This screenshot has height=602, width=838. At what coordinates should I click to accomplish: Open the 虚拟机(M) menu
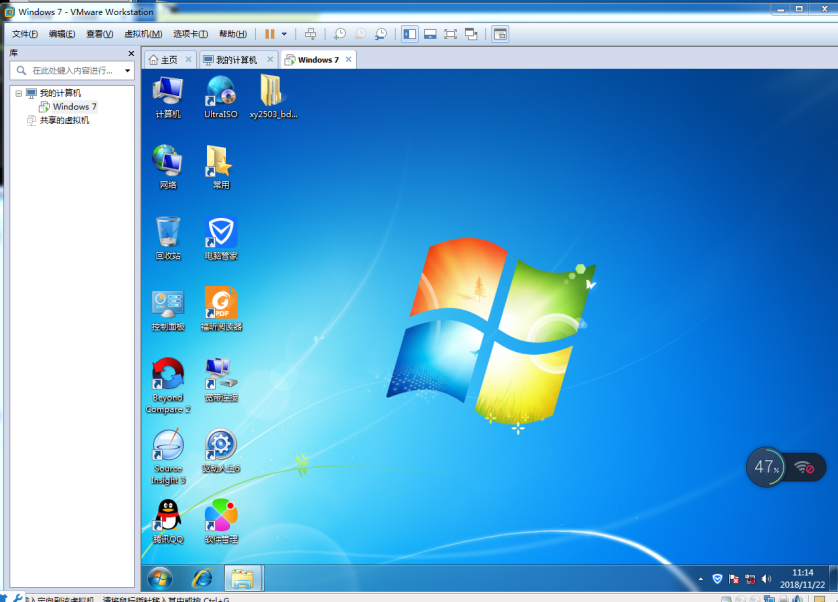pyautogui.click(x=143, y=34)
